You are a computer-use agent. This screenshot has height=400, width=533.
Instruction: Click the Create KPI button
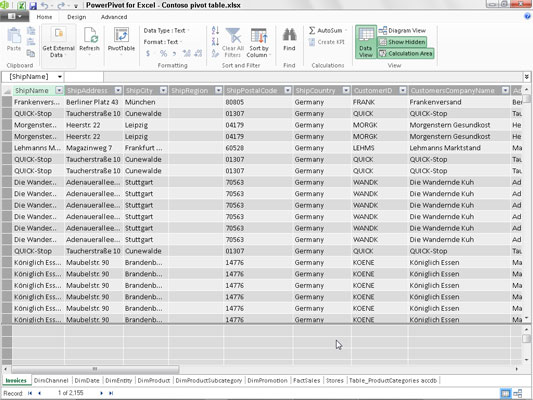click(327, 42)
